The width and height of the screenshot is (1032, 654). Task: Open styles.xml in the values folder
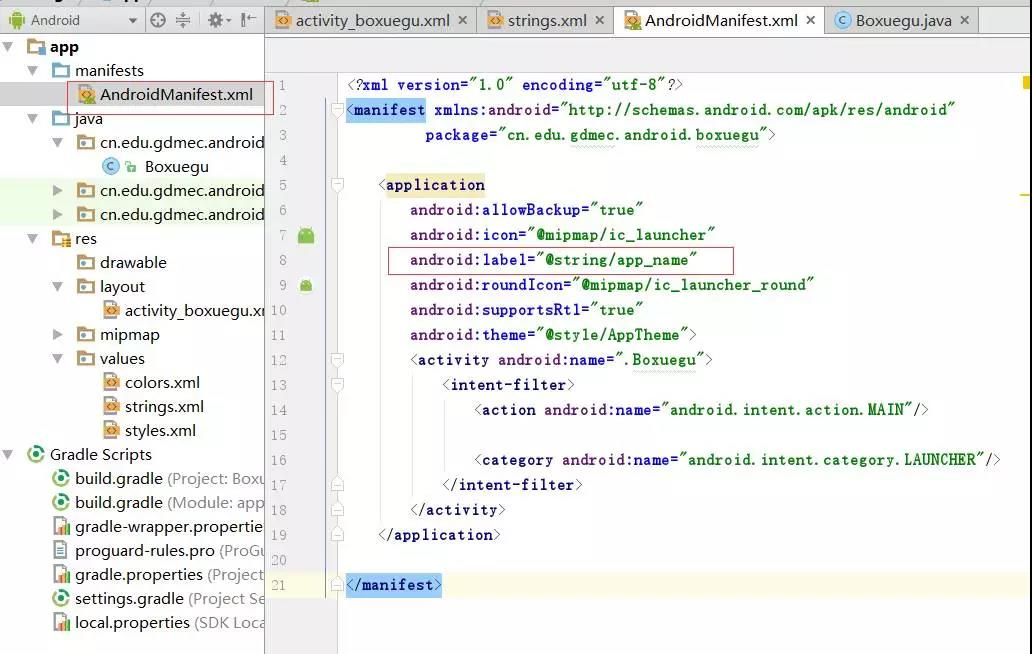tap(160, 430)
